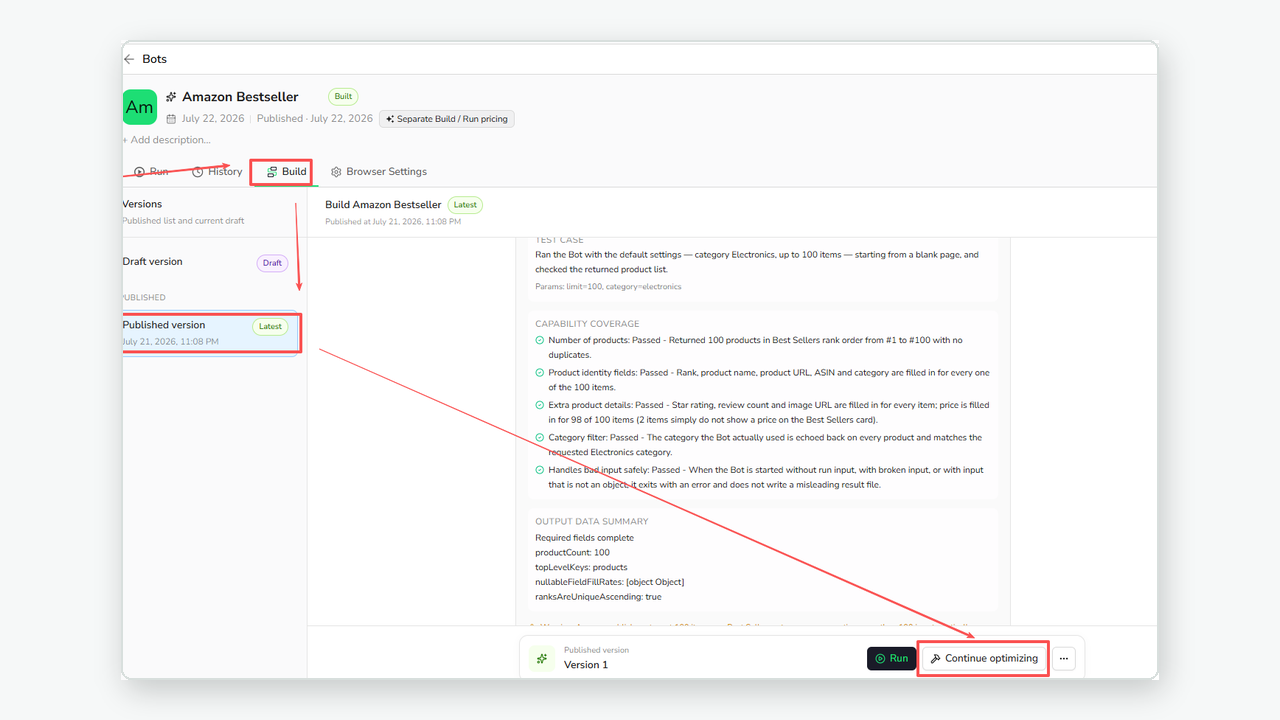The width and height of the screenshot is (1280, 720).
Task: Click the check icon beside Product identity fields
Action: tap(540, 373)
